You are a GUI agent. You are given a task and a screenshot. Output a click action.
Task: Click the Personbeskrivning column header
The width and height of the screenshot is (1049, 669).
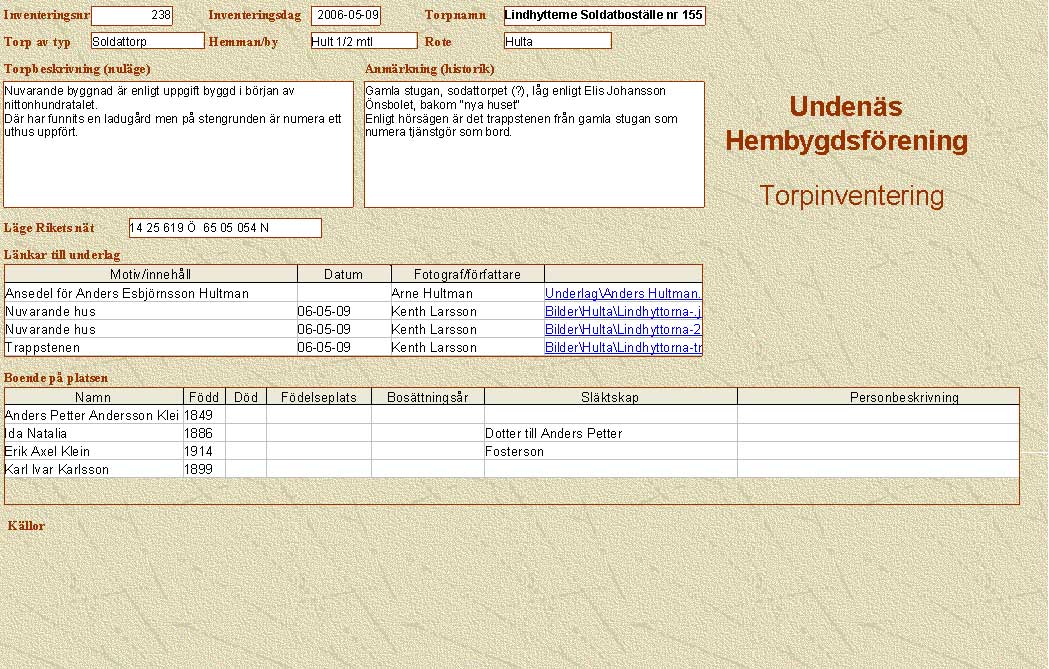tap(877, 397)
